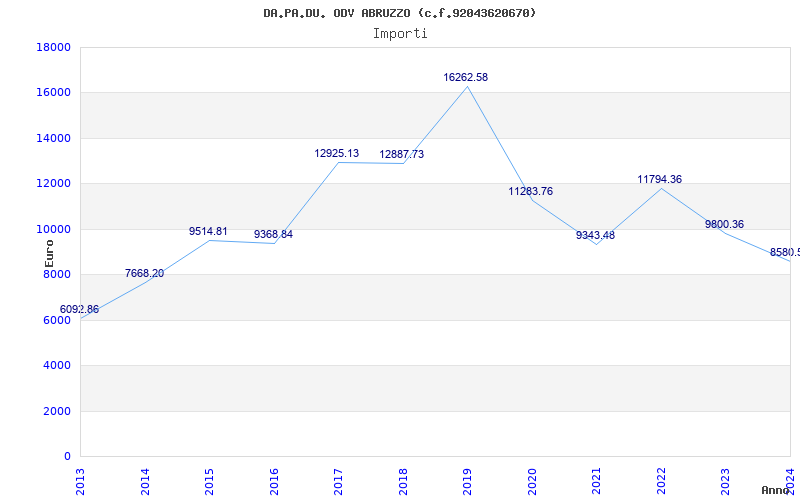The width and height of the screenshot is (800, 500).
Task: Click the 'Euro' y-axis label
Action: click(49, 254)
